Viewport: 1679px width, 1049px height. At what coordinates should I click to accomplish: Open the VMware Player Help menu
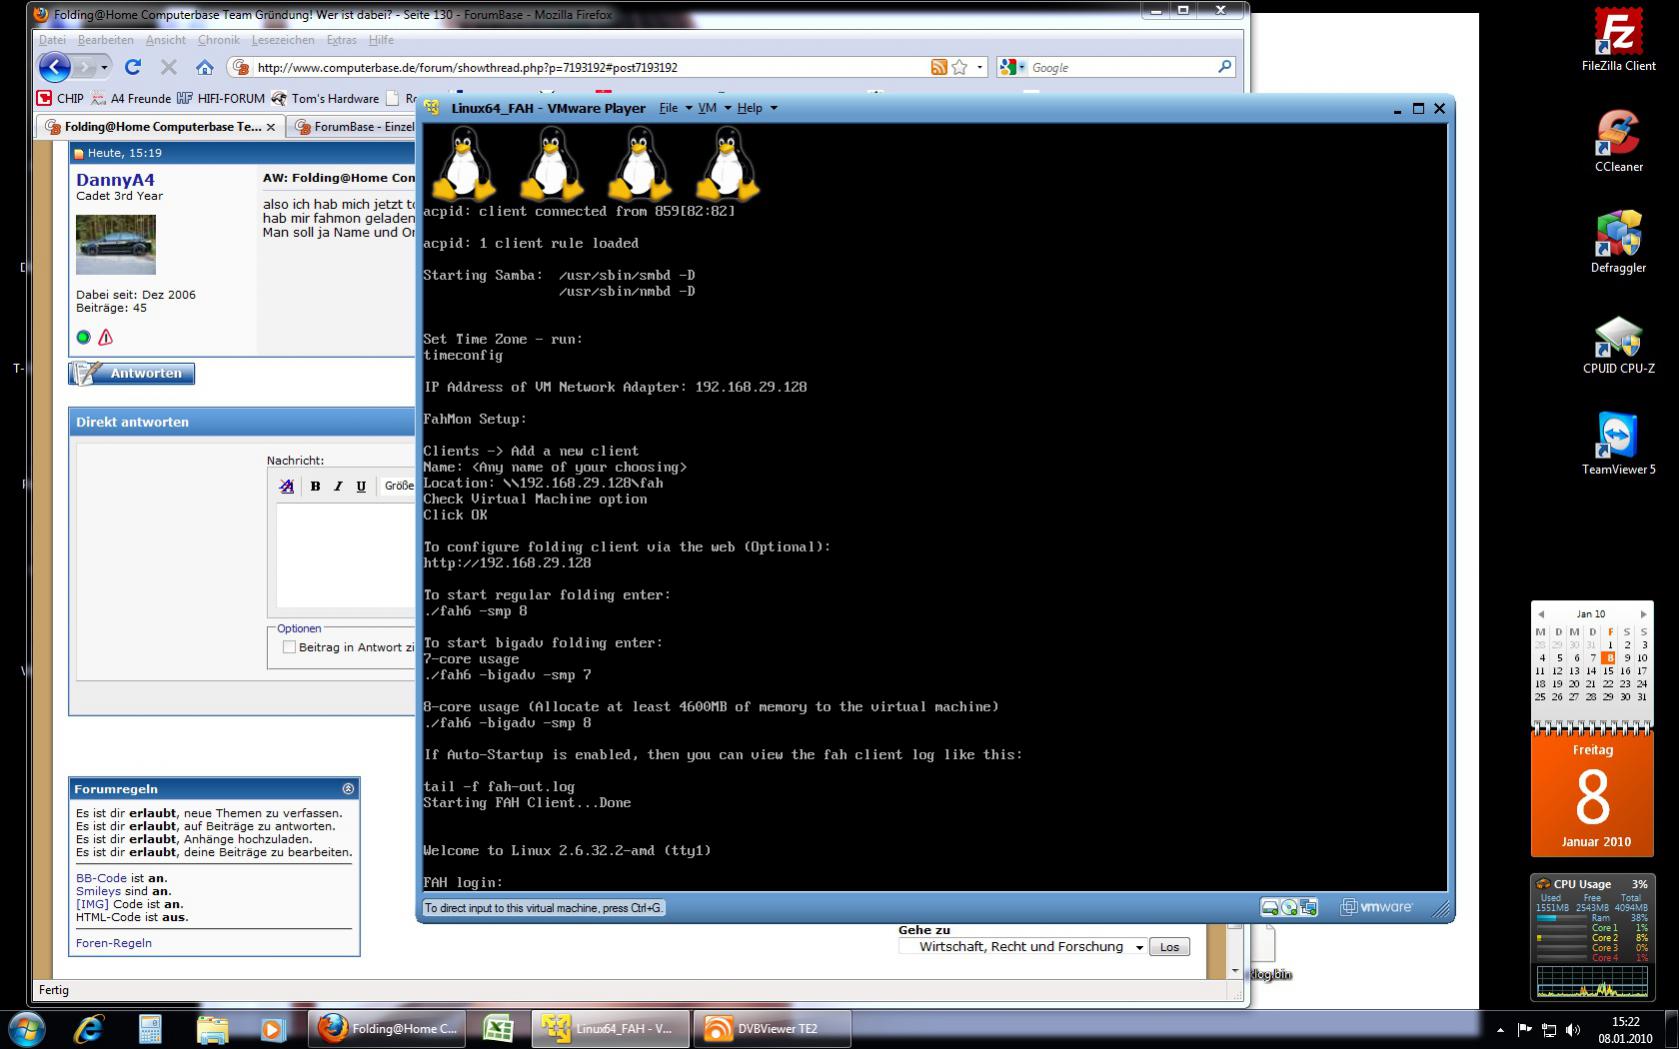756,108
